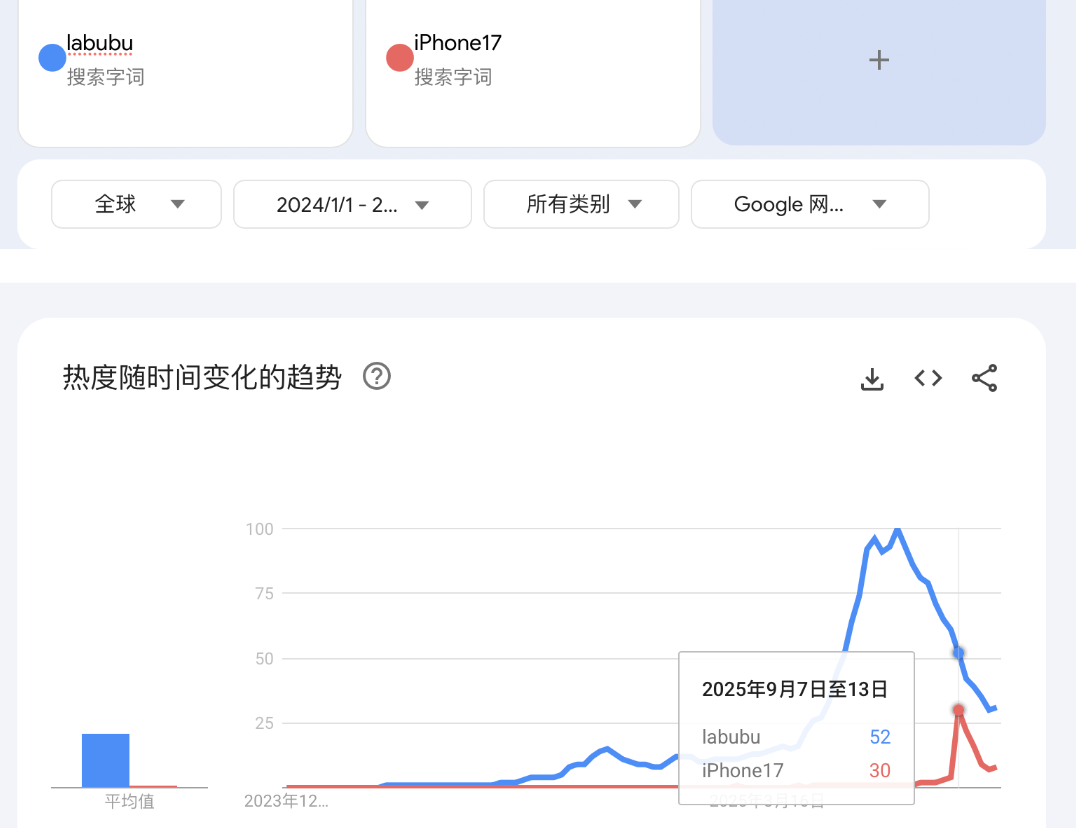Edit the iPhone17 search term
Viewport: 1076px width, 828px height.
click(458, 43)
